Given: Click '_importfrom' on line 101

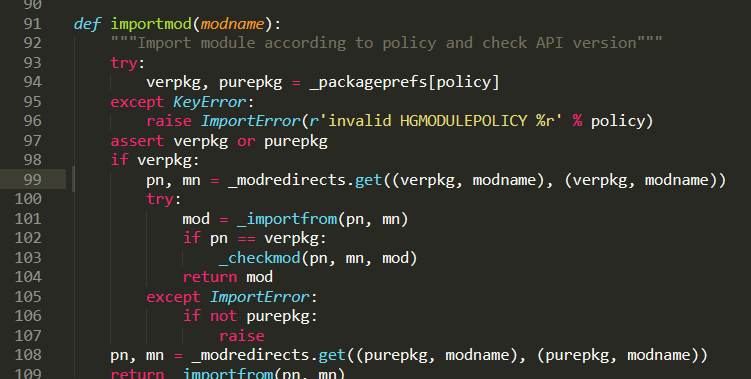Looking at the screenshot, I should (287, 219).
